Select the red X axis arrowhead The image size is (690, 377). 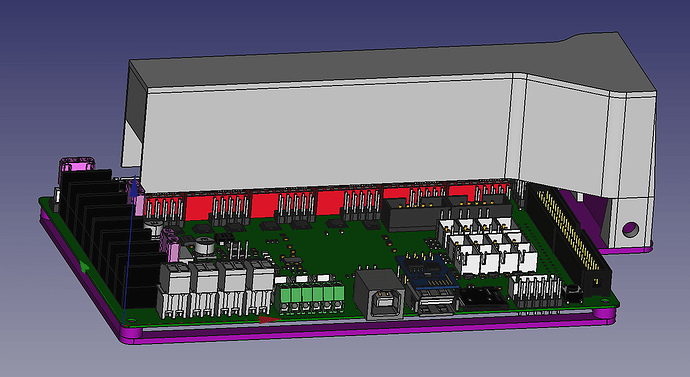pyautogui.click(x=268, y=320)
